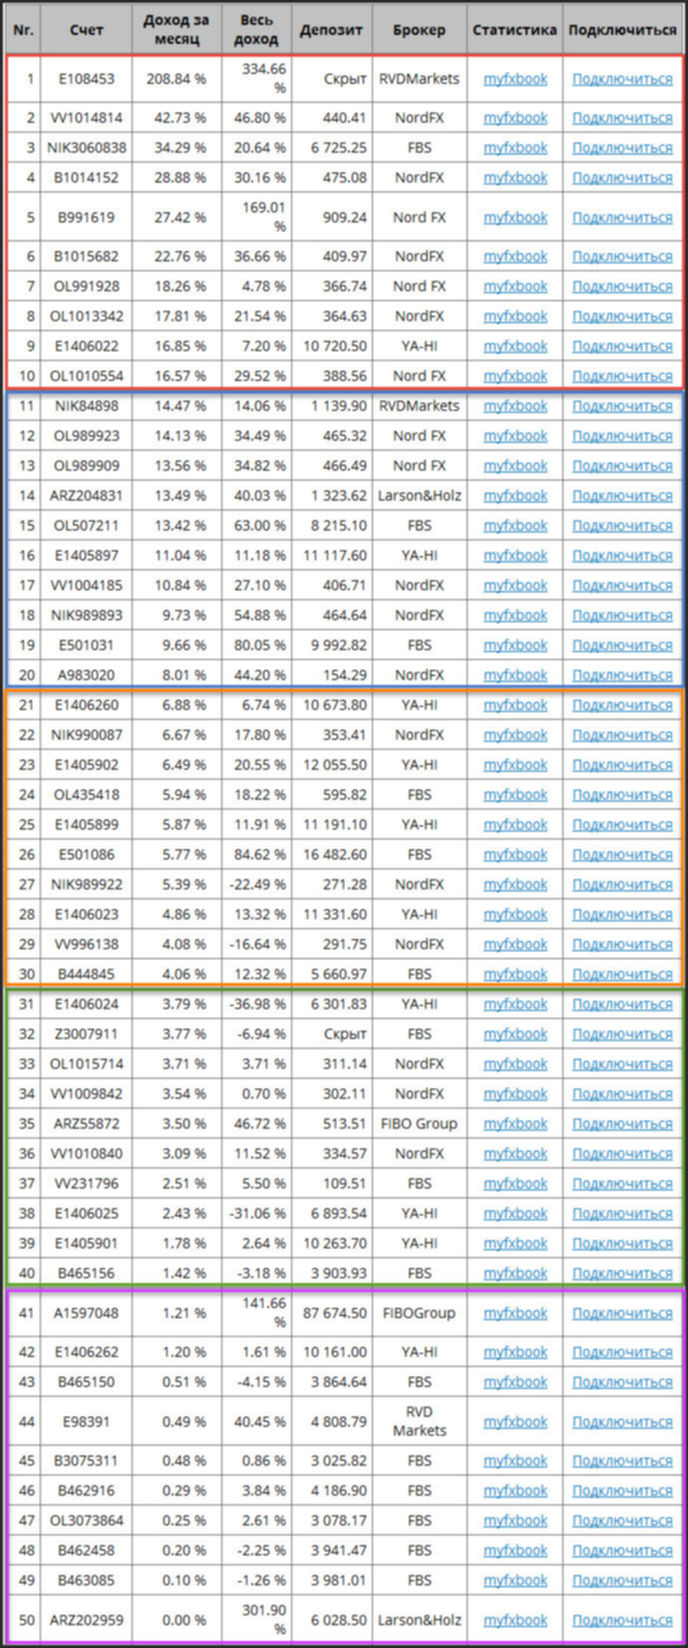
Task: Click Подключиться for account NIK84898
Action: pos(622,406)
